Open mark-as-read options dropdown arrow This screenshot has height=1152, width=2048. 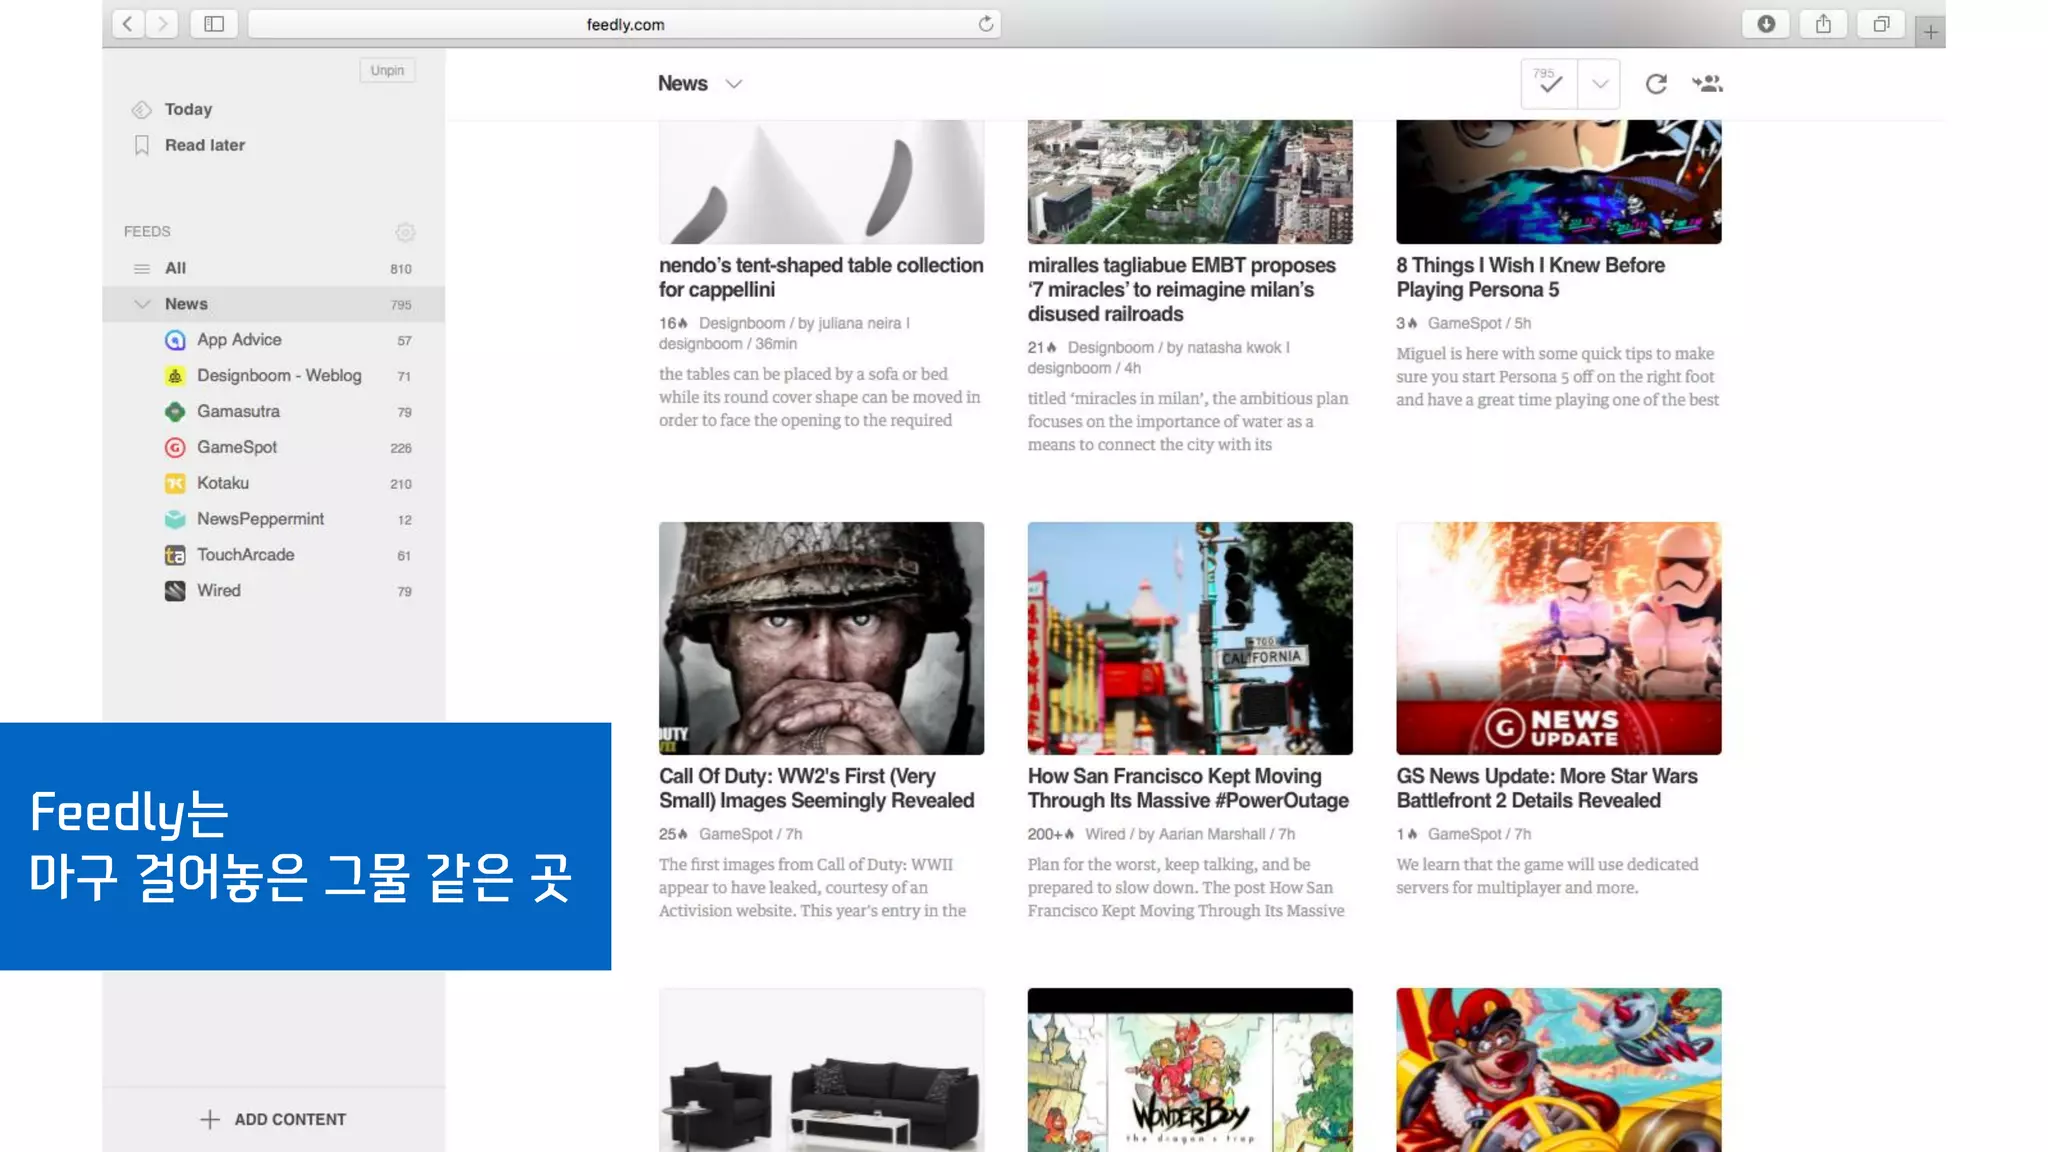pyautogui.click(x=1599, y=84)
